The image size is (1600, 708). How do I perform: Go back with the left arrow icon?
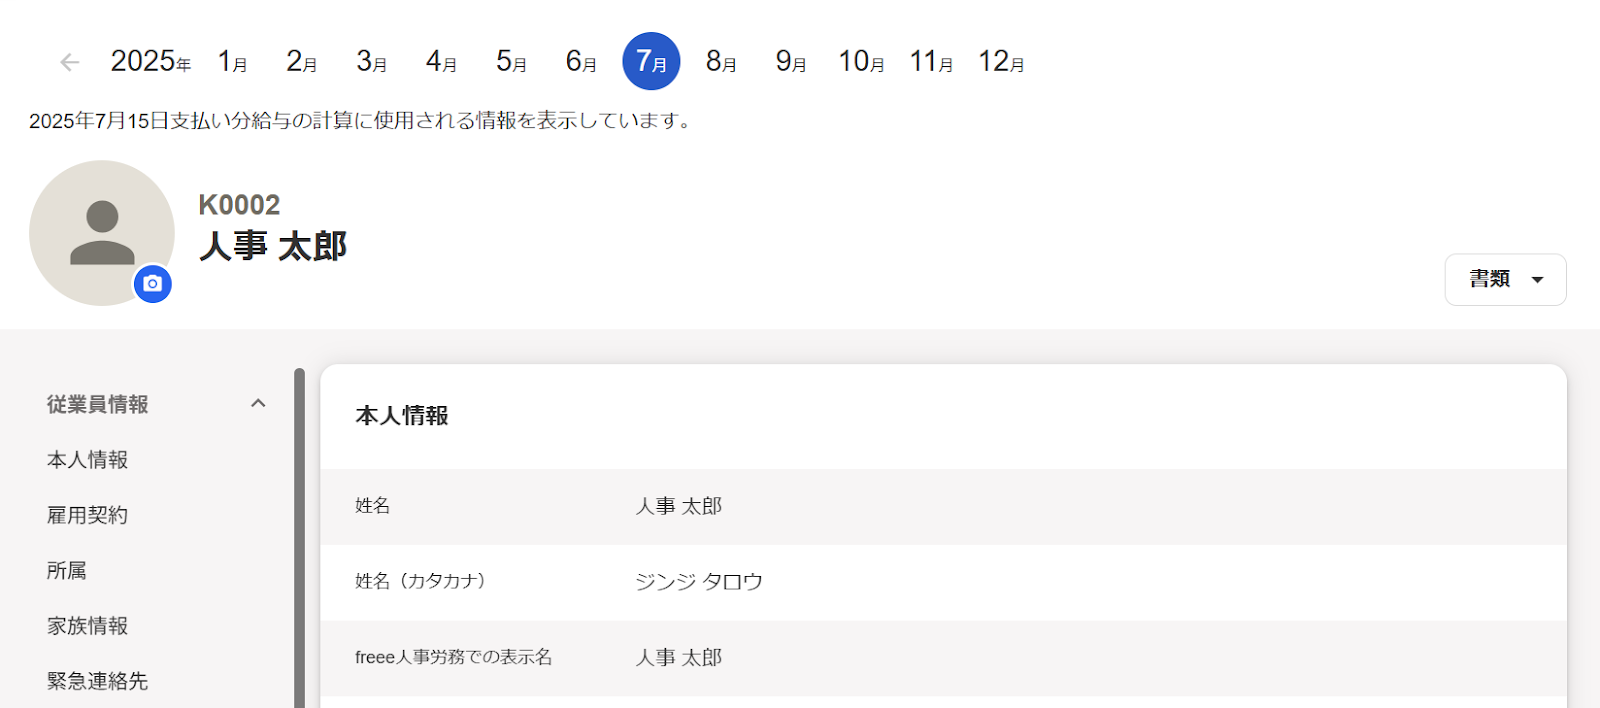[69, 62]
